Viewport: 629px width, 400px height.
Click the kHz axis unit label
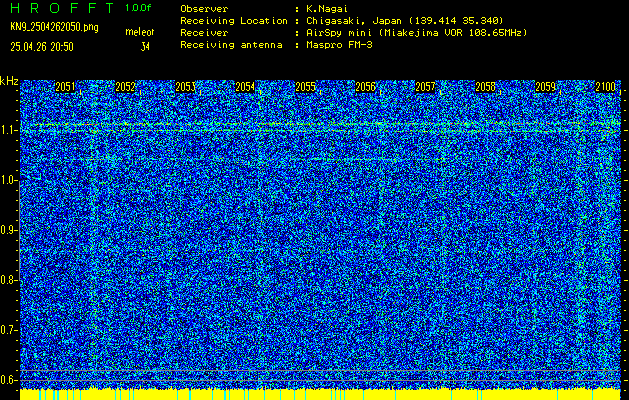pyautogui.click(x=9, y=81)
